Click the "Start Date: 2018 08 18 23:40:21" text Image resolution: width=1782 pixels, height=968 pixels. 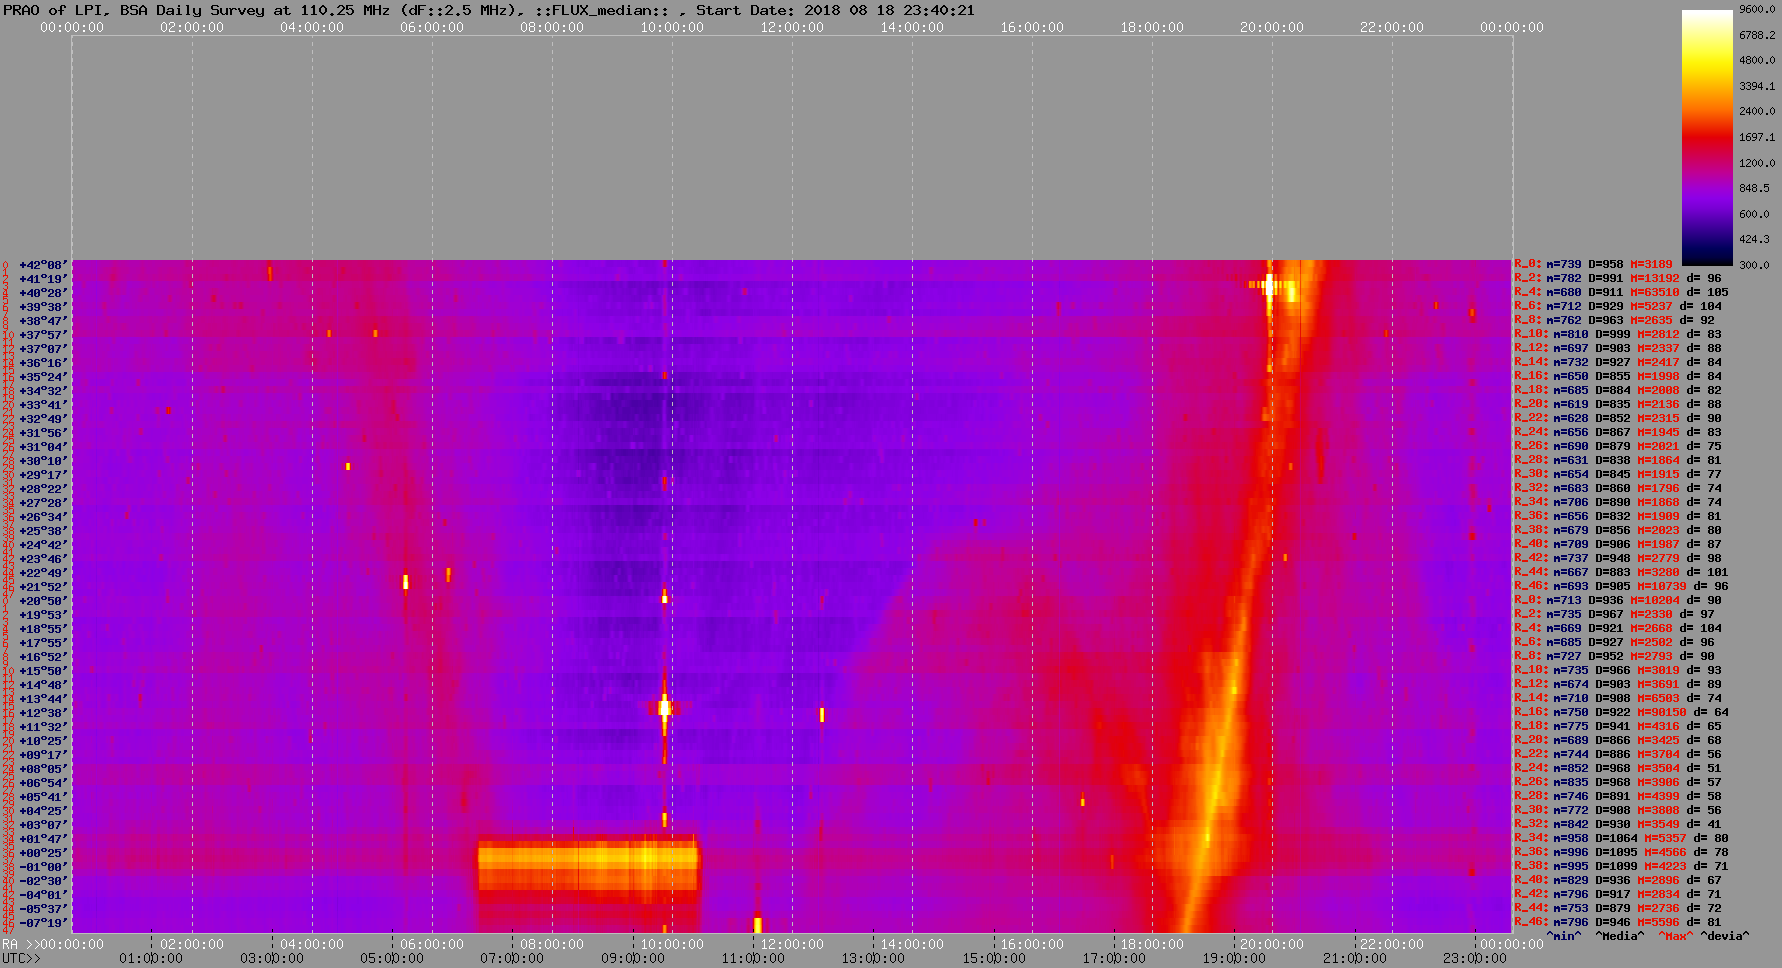[835, 10]
